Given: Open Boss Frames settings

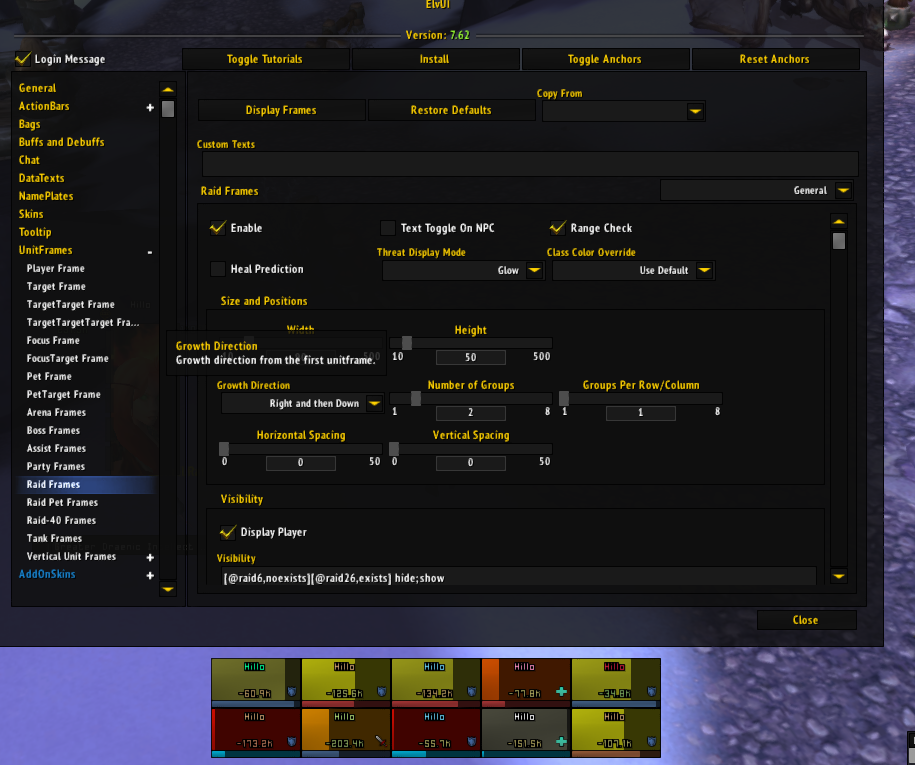Looking at the screenshot, I should pos(53,431).
